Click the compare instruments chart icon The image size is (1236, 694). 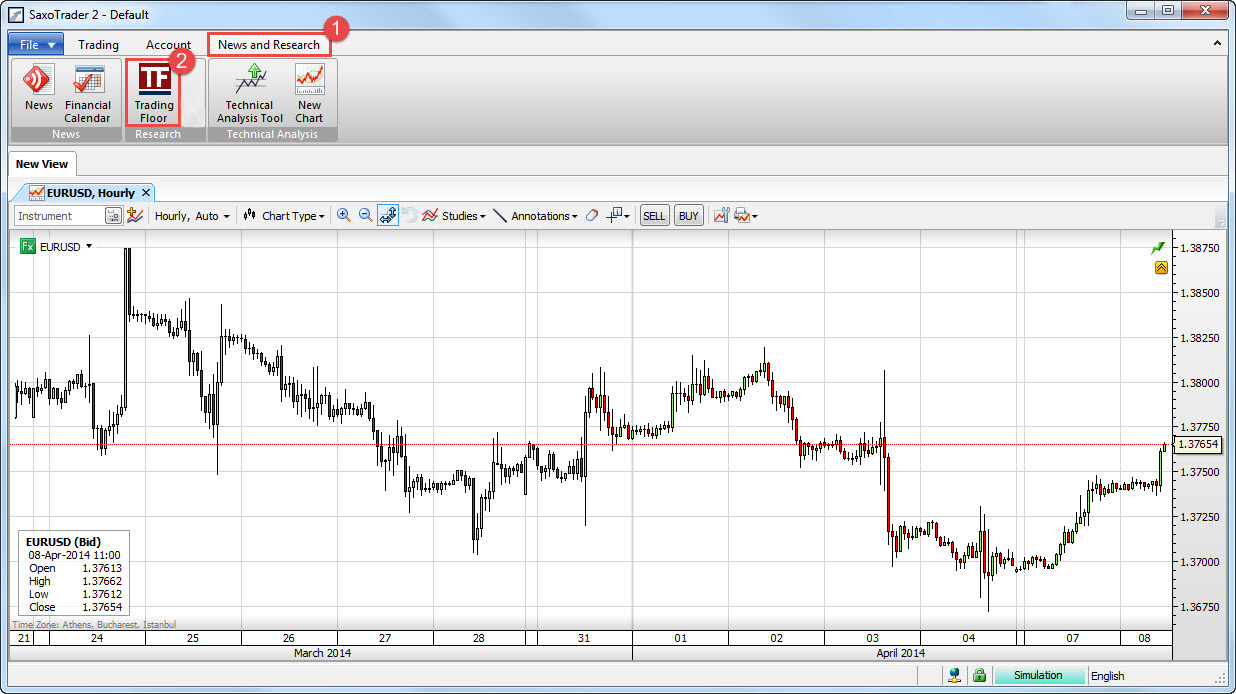[x=135, y=215]
